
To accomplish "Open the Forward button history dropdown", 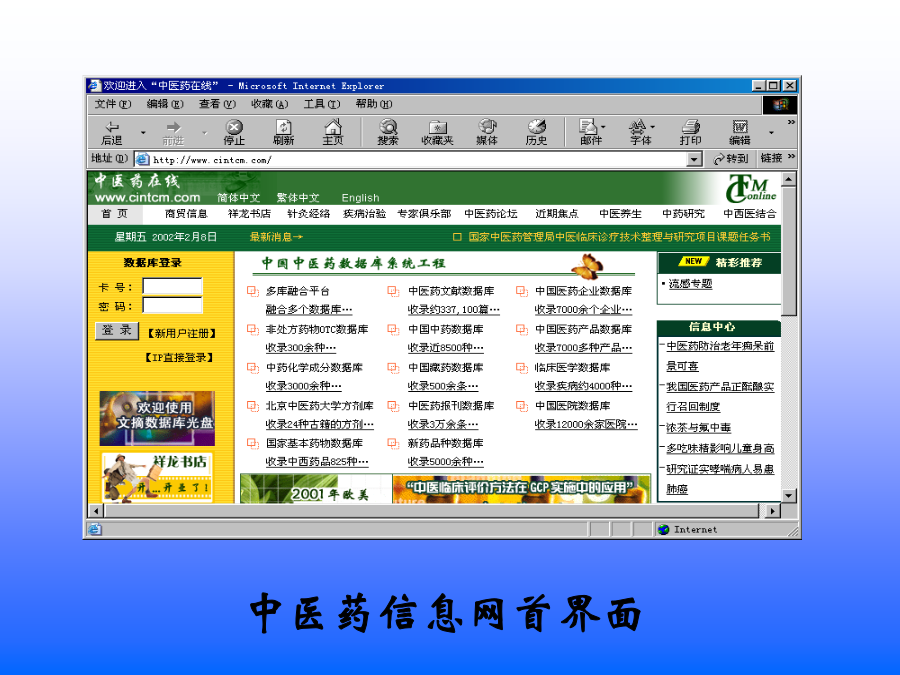I will coord(204,133).
